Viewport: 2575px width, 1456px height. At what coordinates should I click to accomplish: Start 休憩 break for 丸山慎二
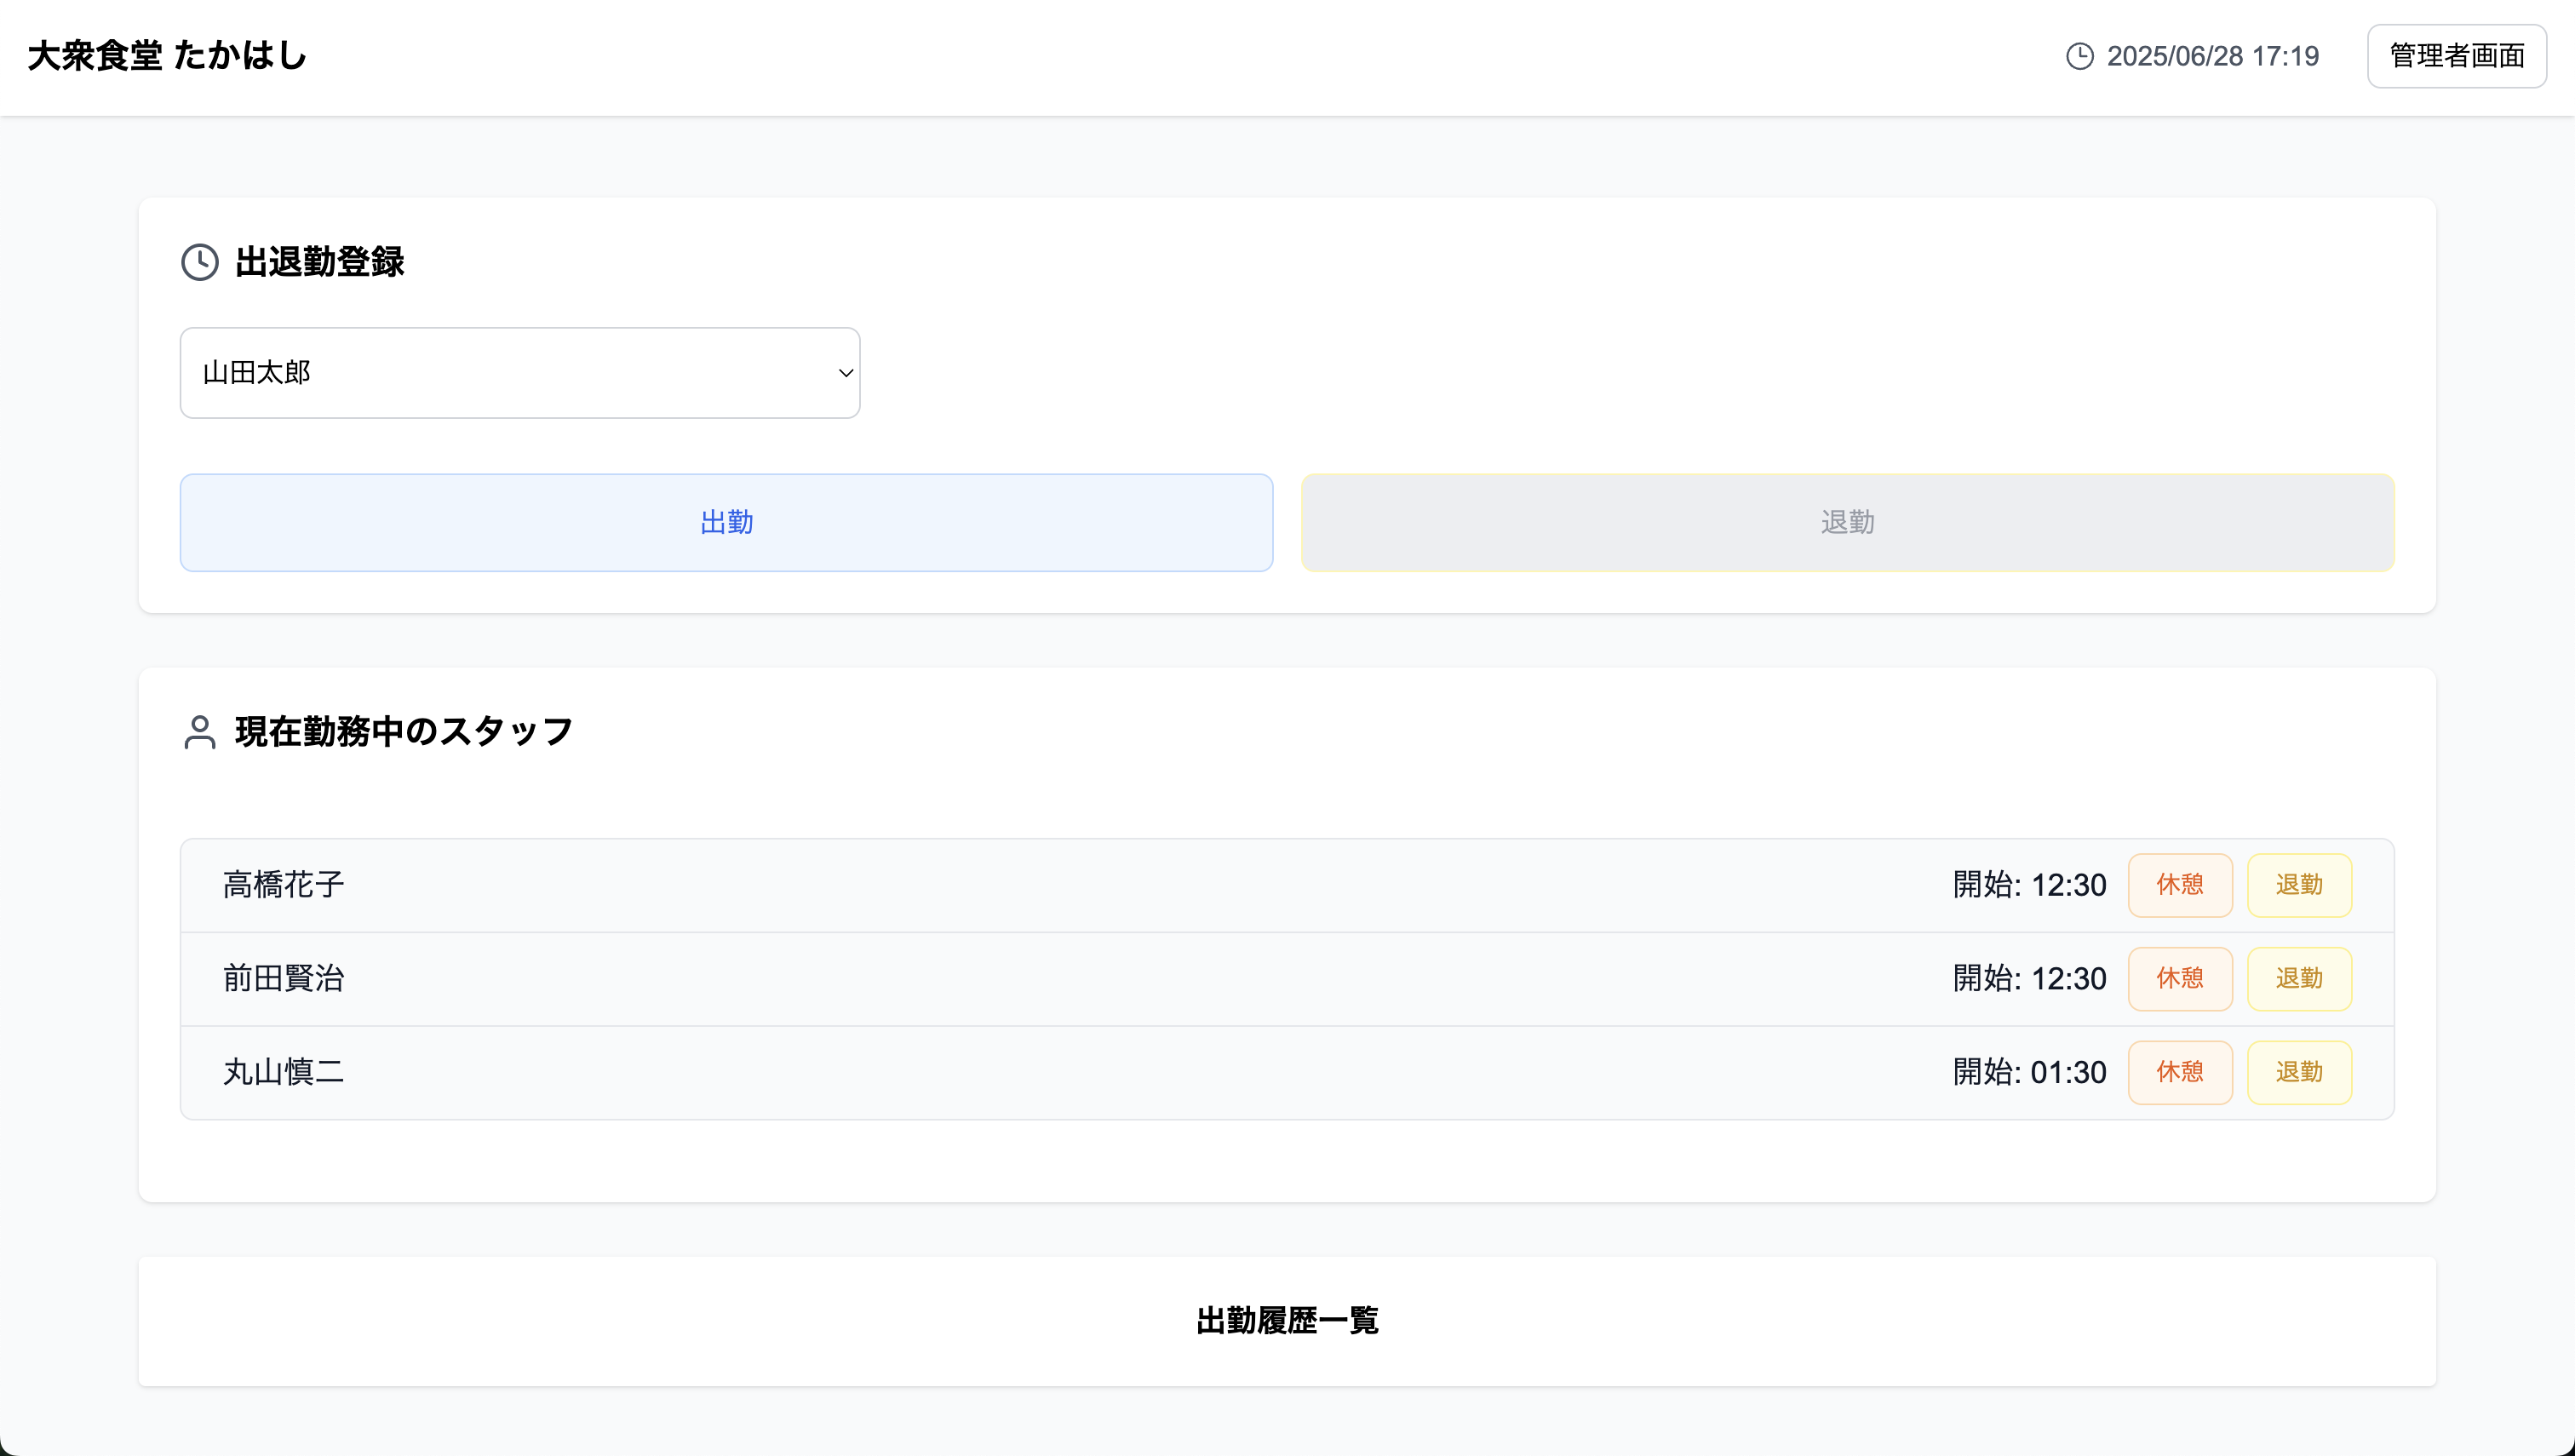click(2179, 1072)
